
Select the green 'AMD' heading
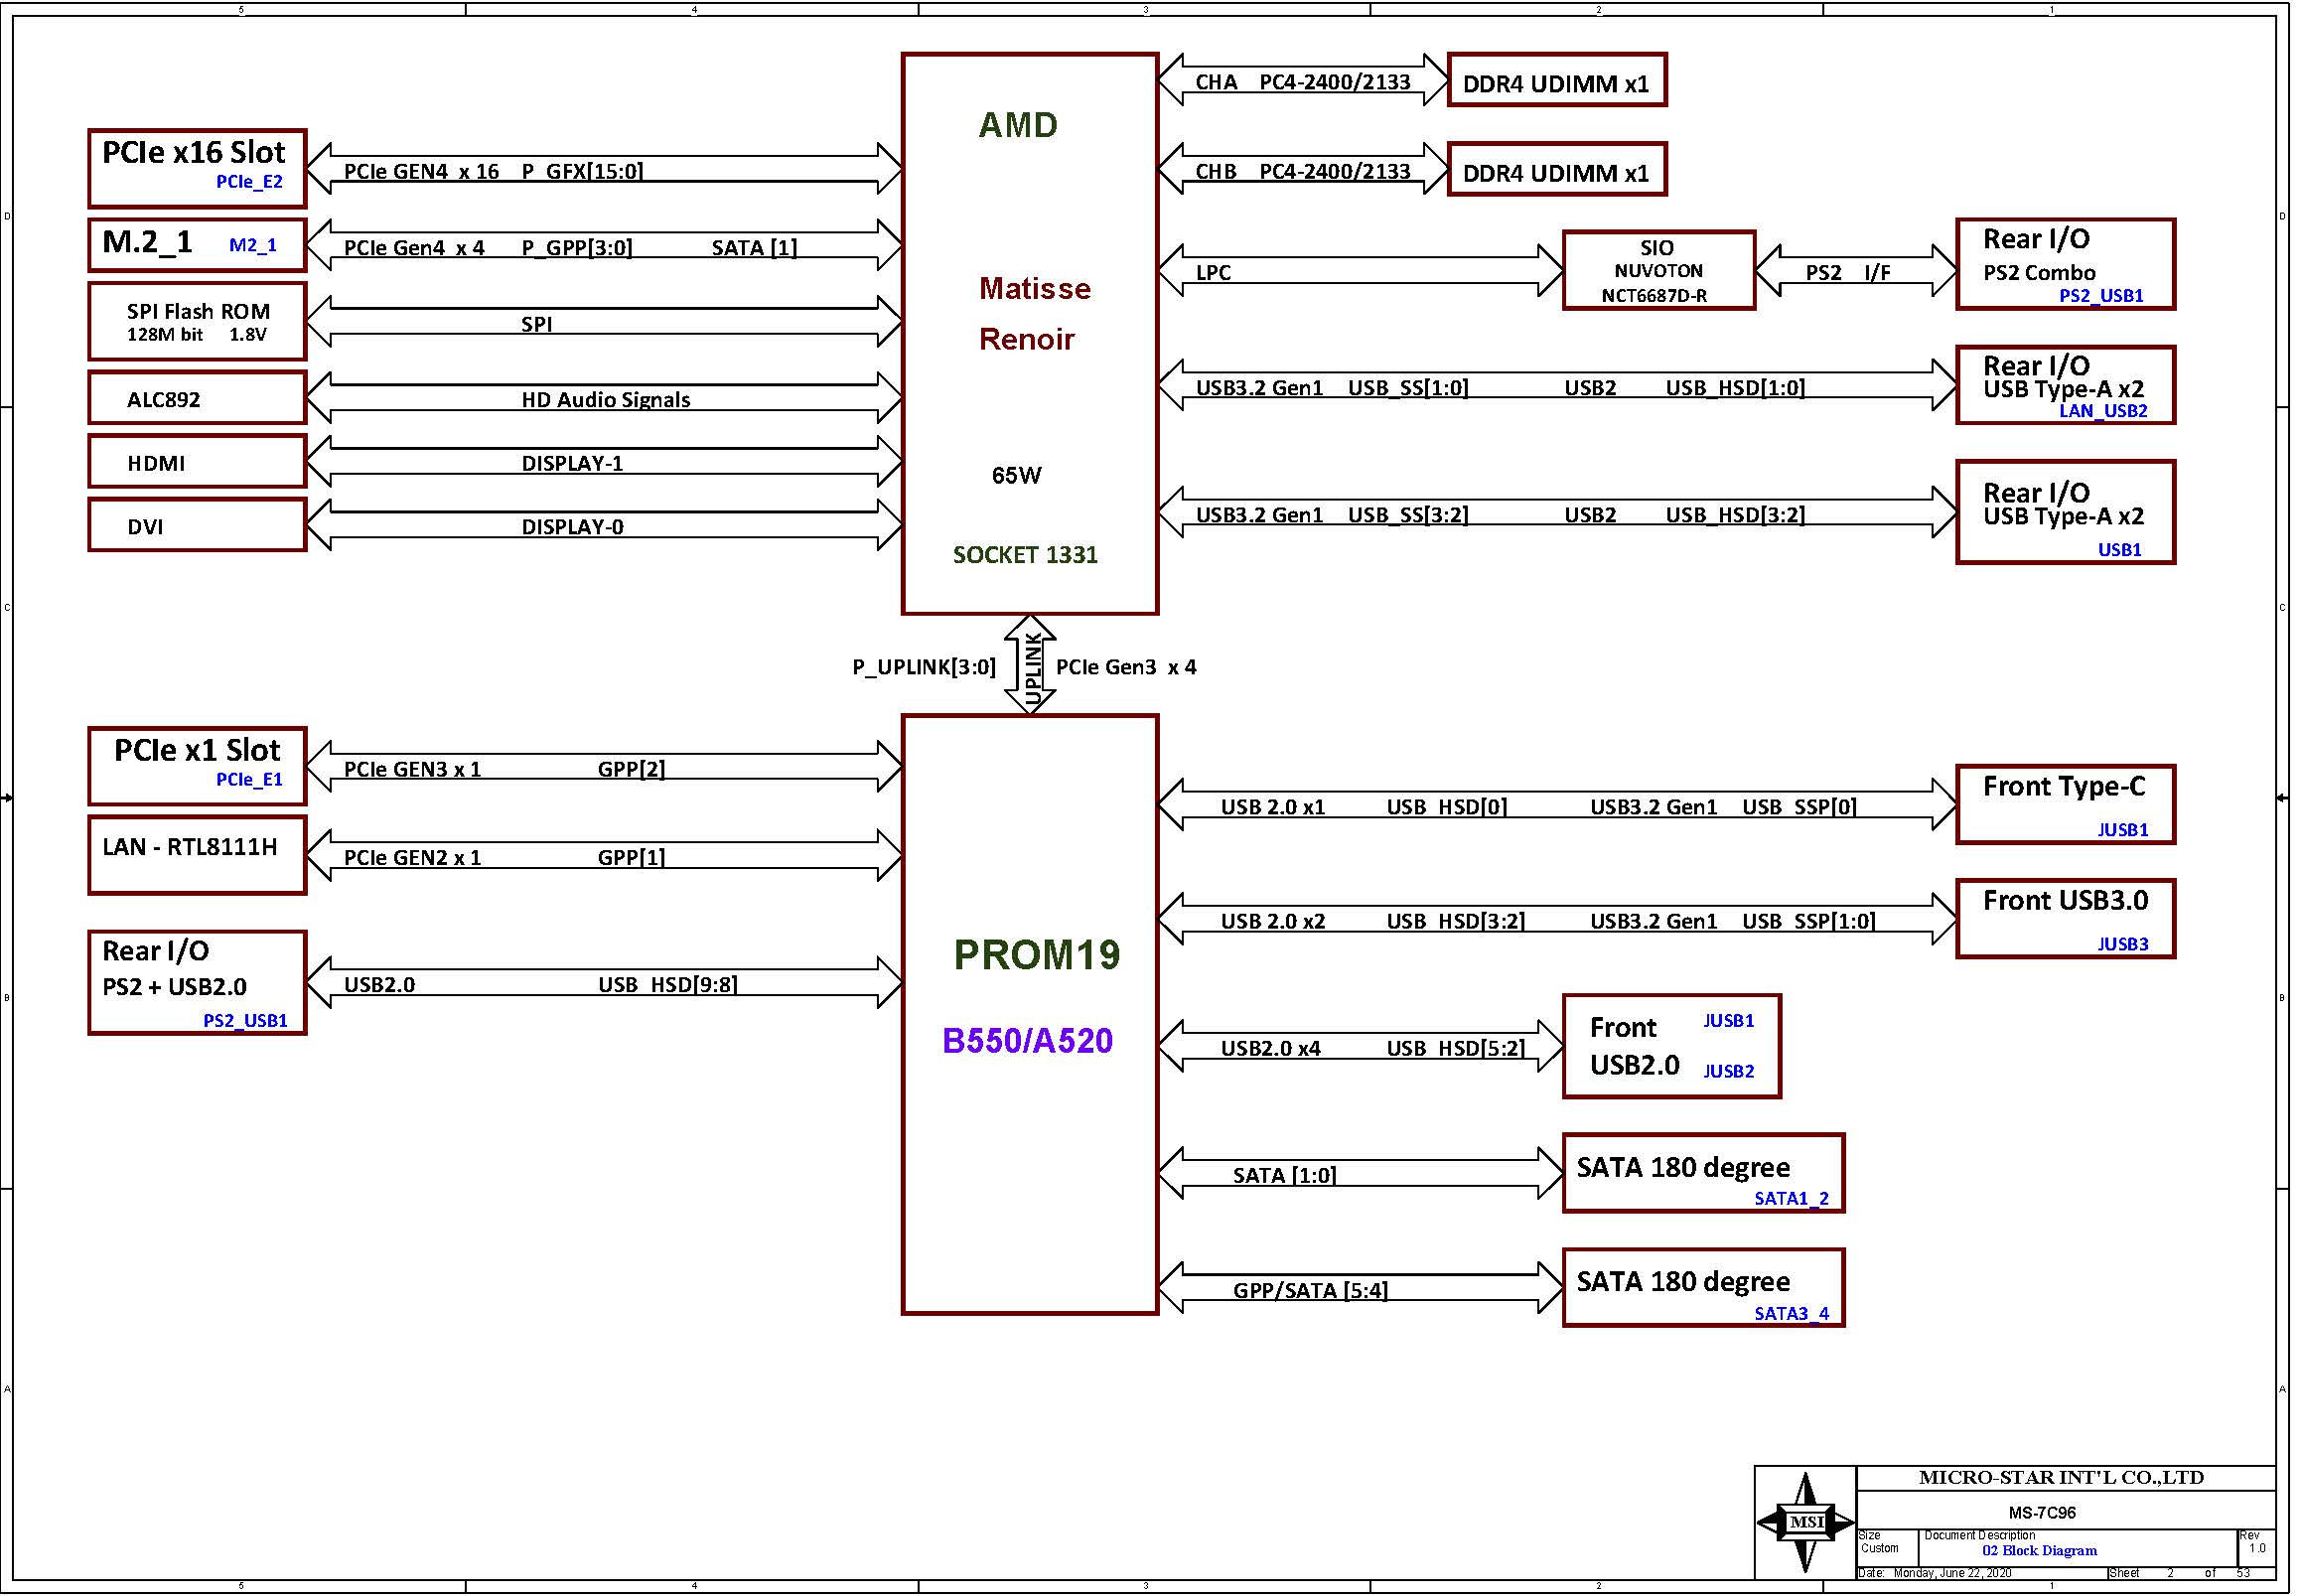(1018, 125)
